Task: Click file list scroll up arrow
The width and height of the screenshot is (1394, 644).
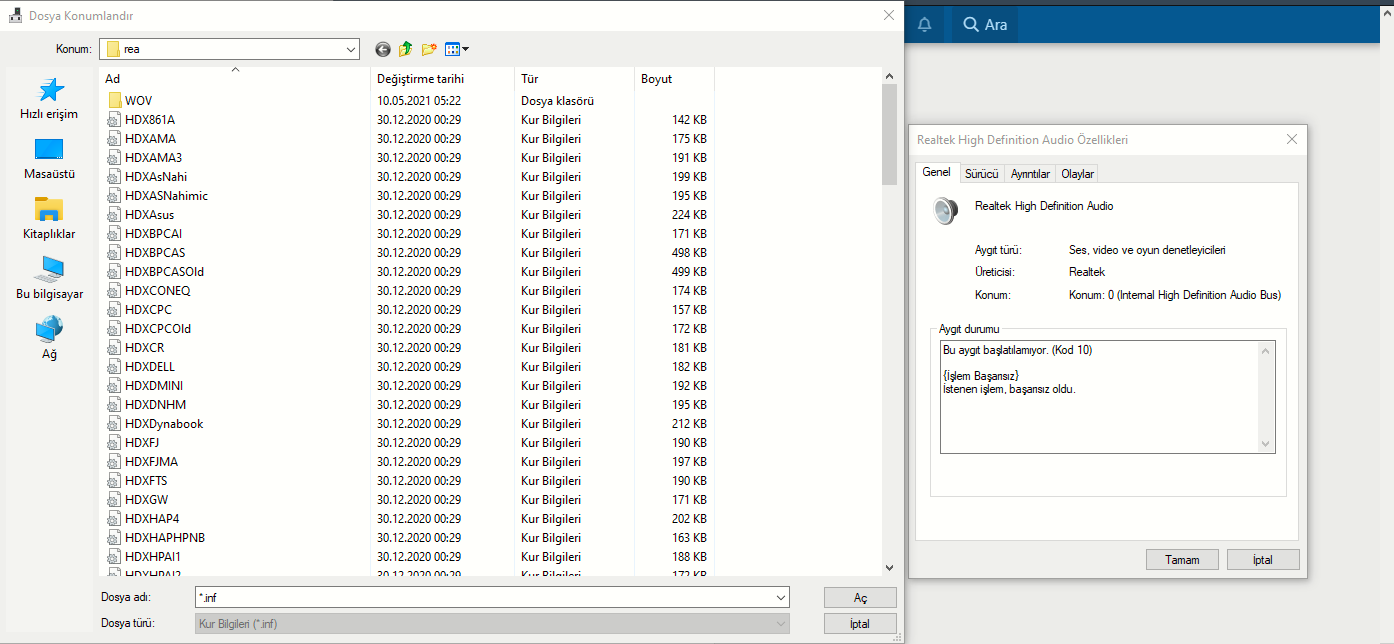Action: (x=889, y=76)
